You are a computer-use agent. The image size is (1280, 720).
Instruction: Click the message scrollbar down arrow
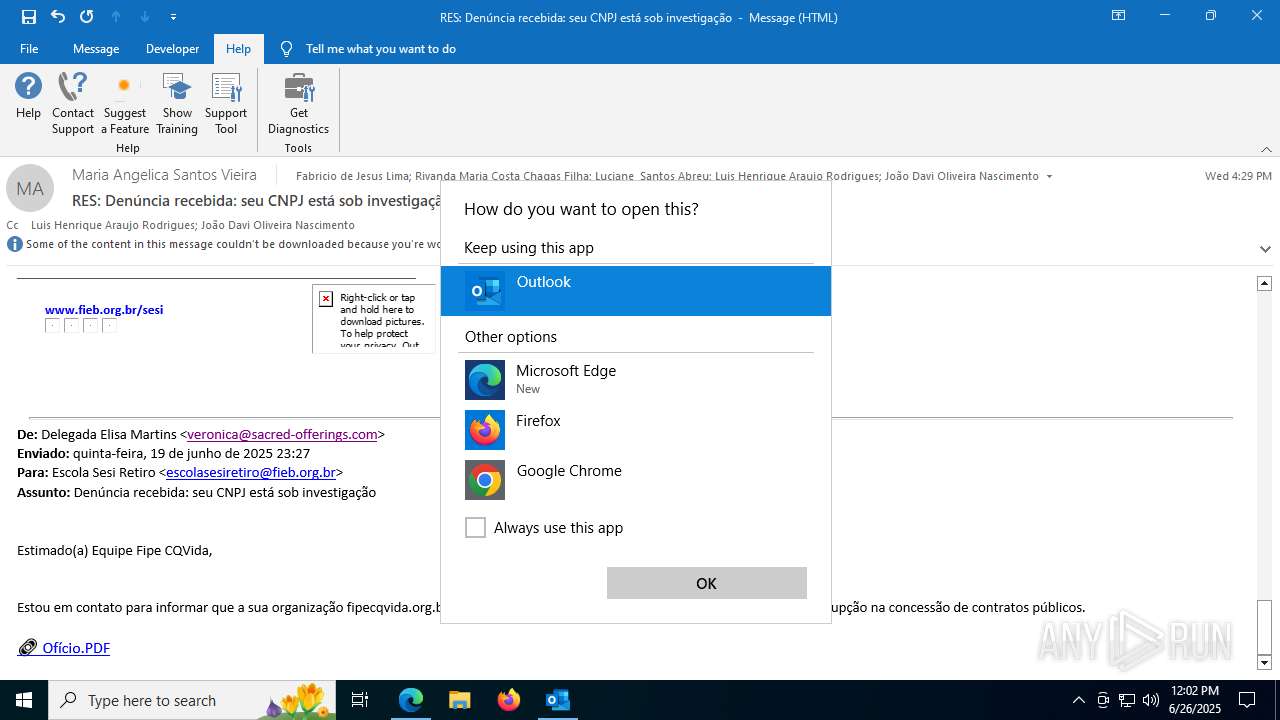point(1265,662)
